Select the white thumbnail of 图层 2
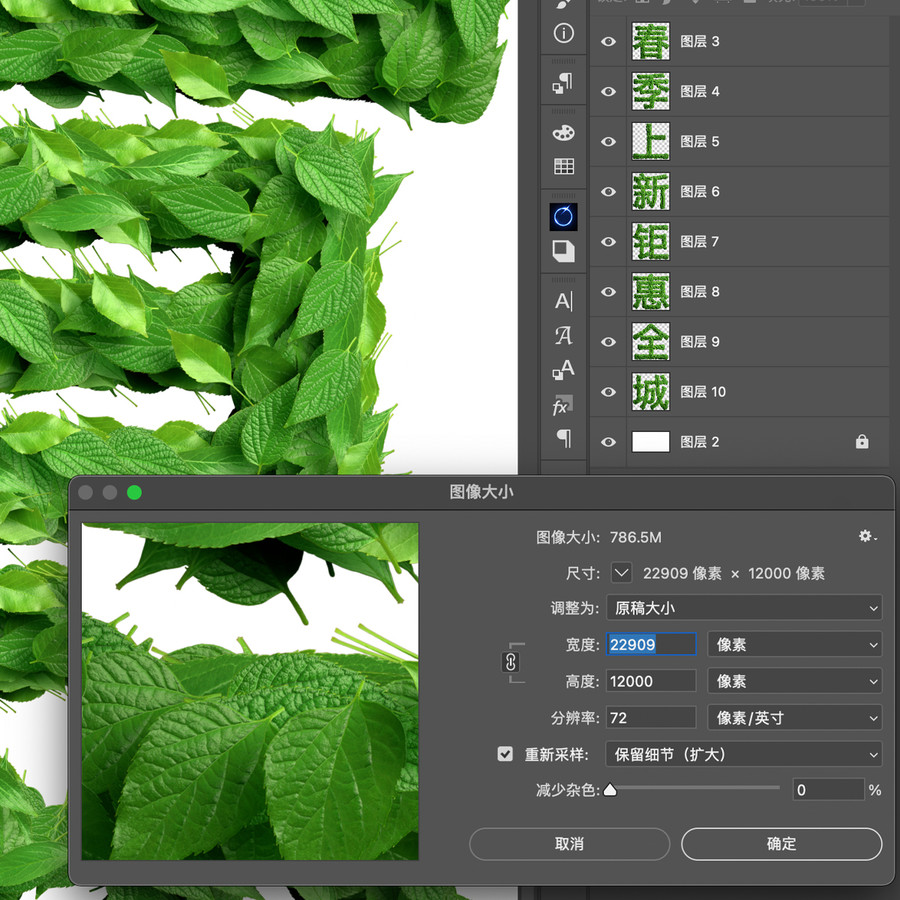900x900 pixels. 650,441
